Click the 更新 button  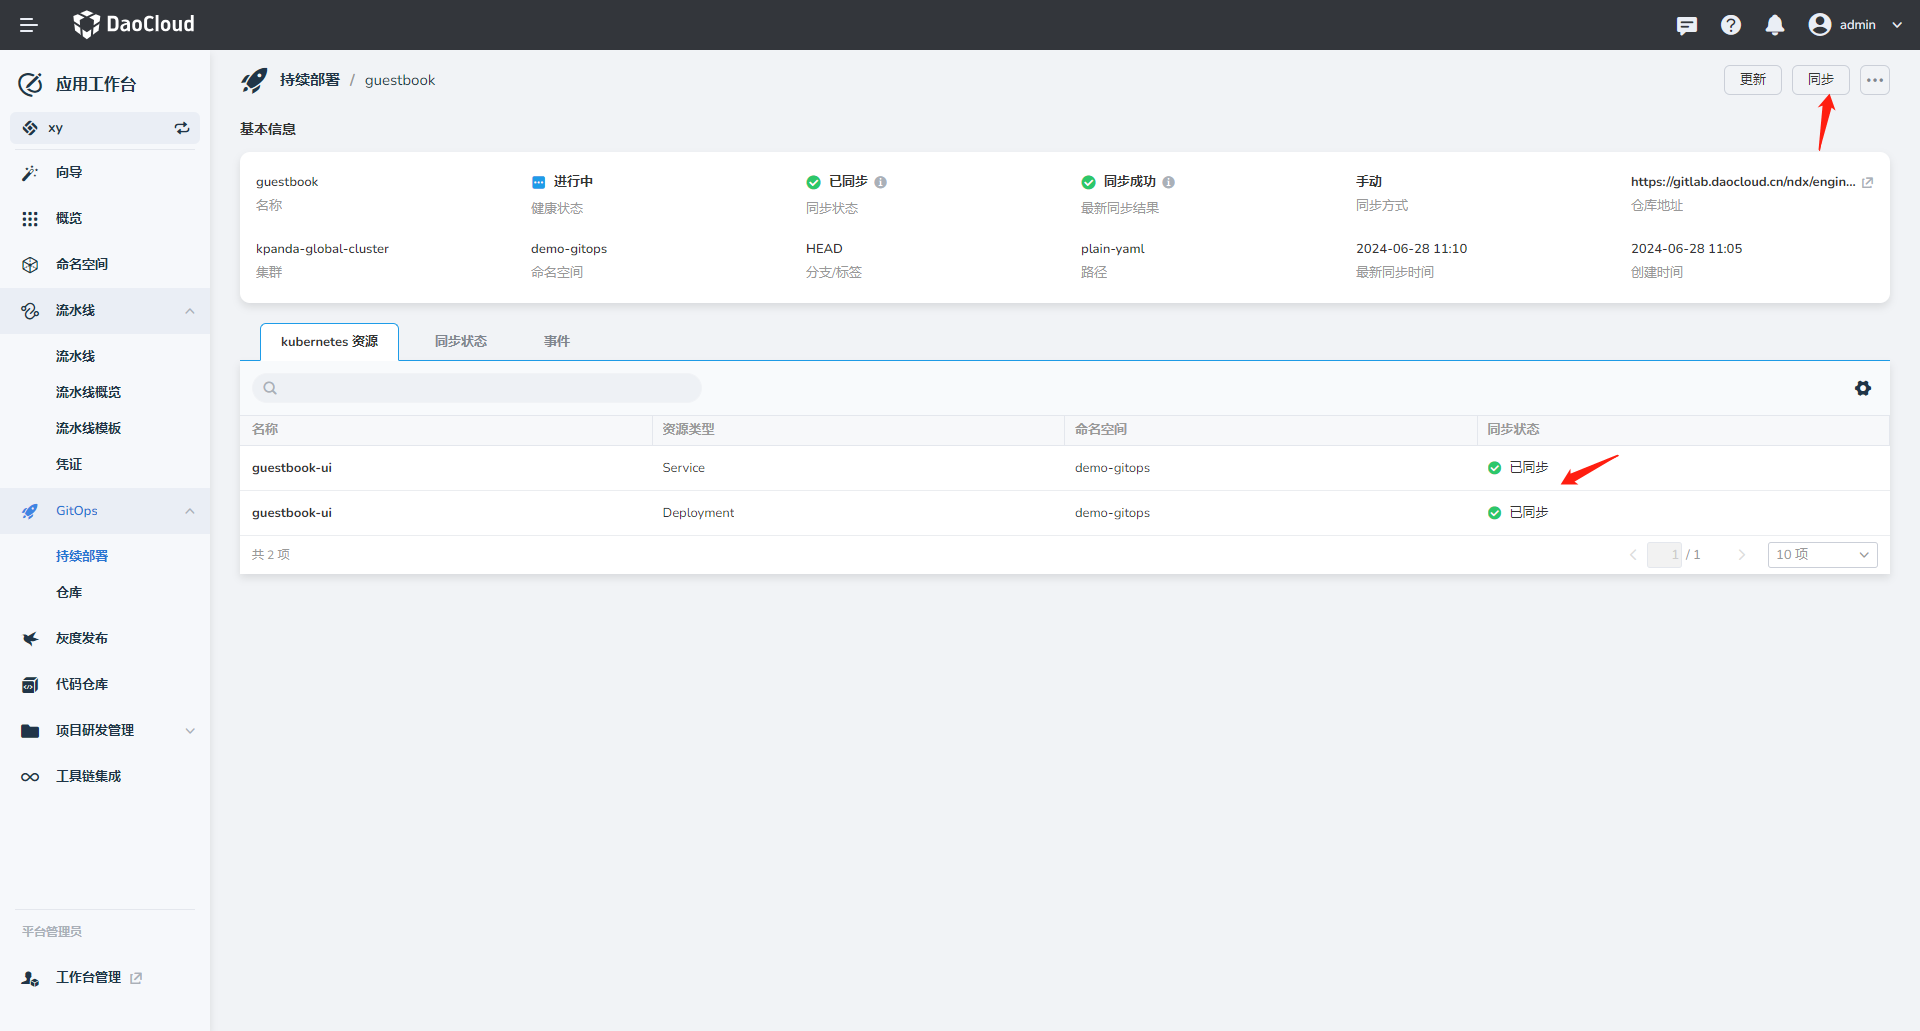1752,80
